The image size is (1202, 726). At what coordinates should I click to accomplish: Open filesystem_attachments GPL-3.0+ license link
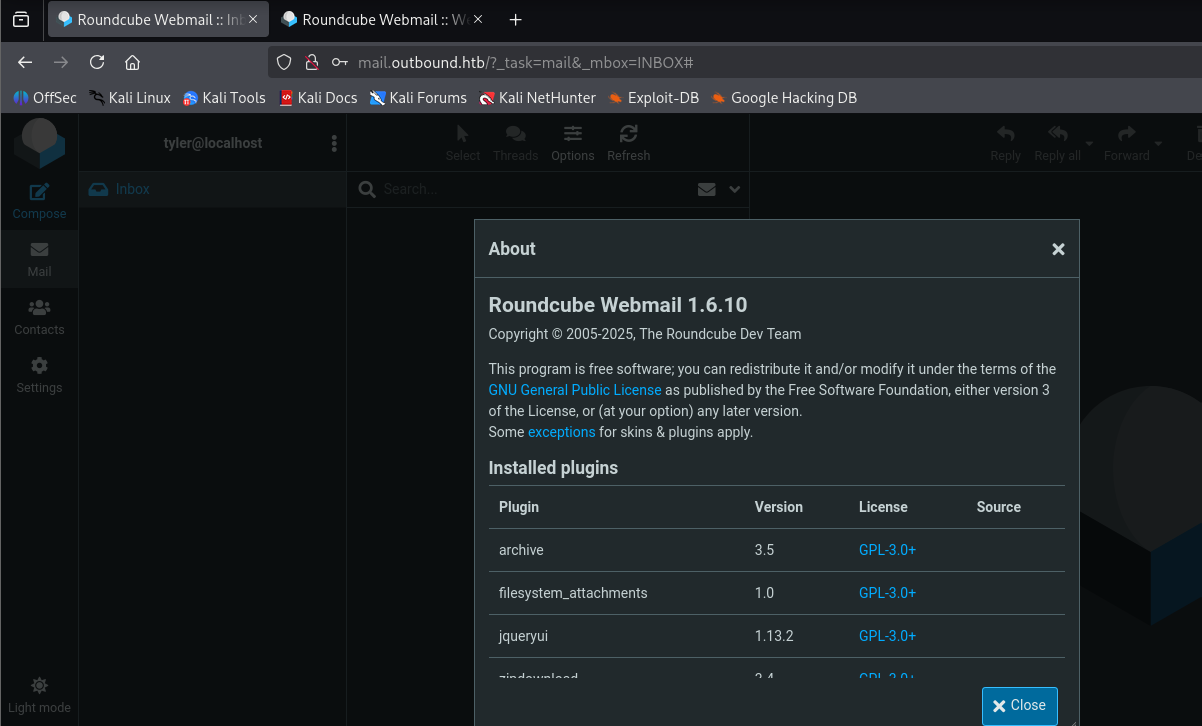coord(888,593)
